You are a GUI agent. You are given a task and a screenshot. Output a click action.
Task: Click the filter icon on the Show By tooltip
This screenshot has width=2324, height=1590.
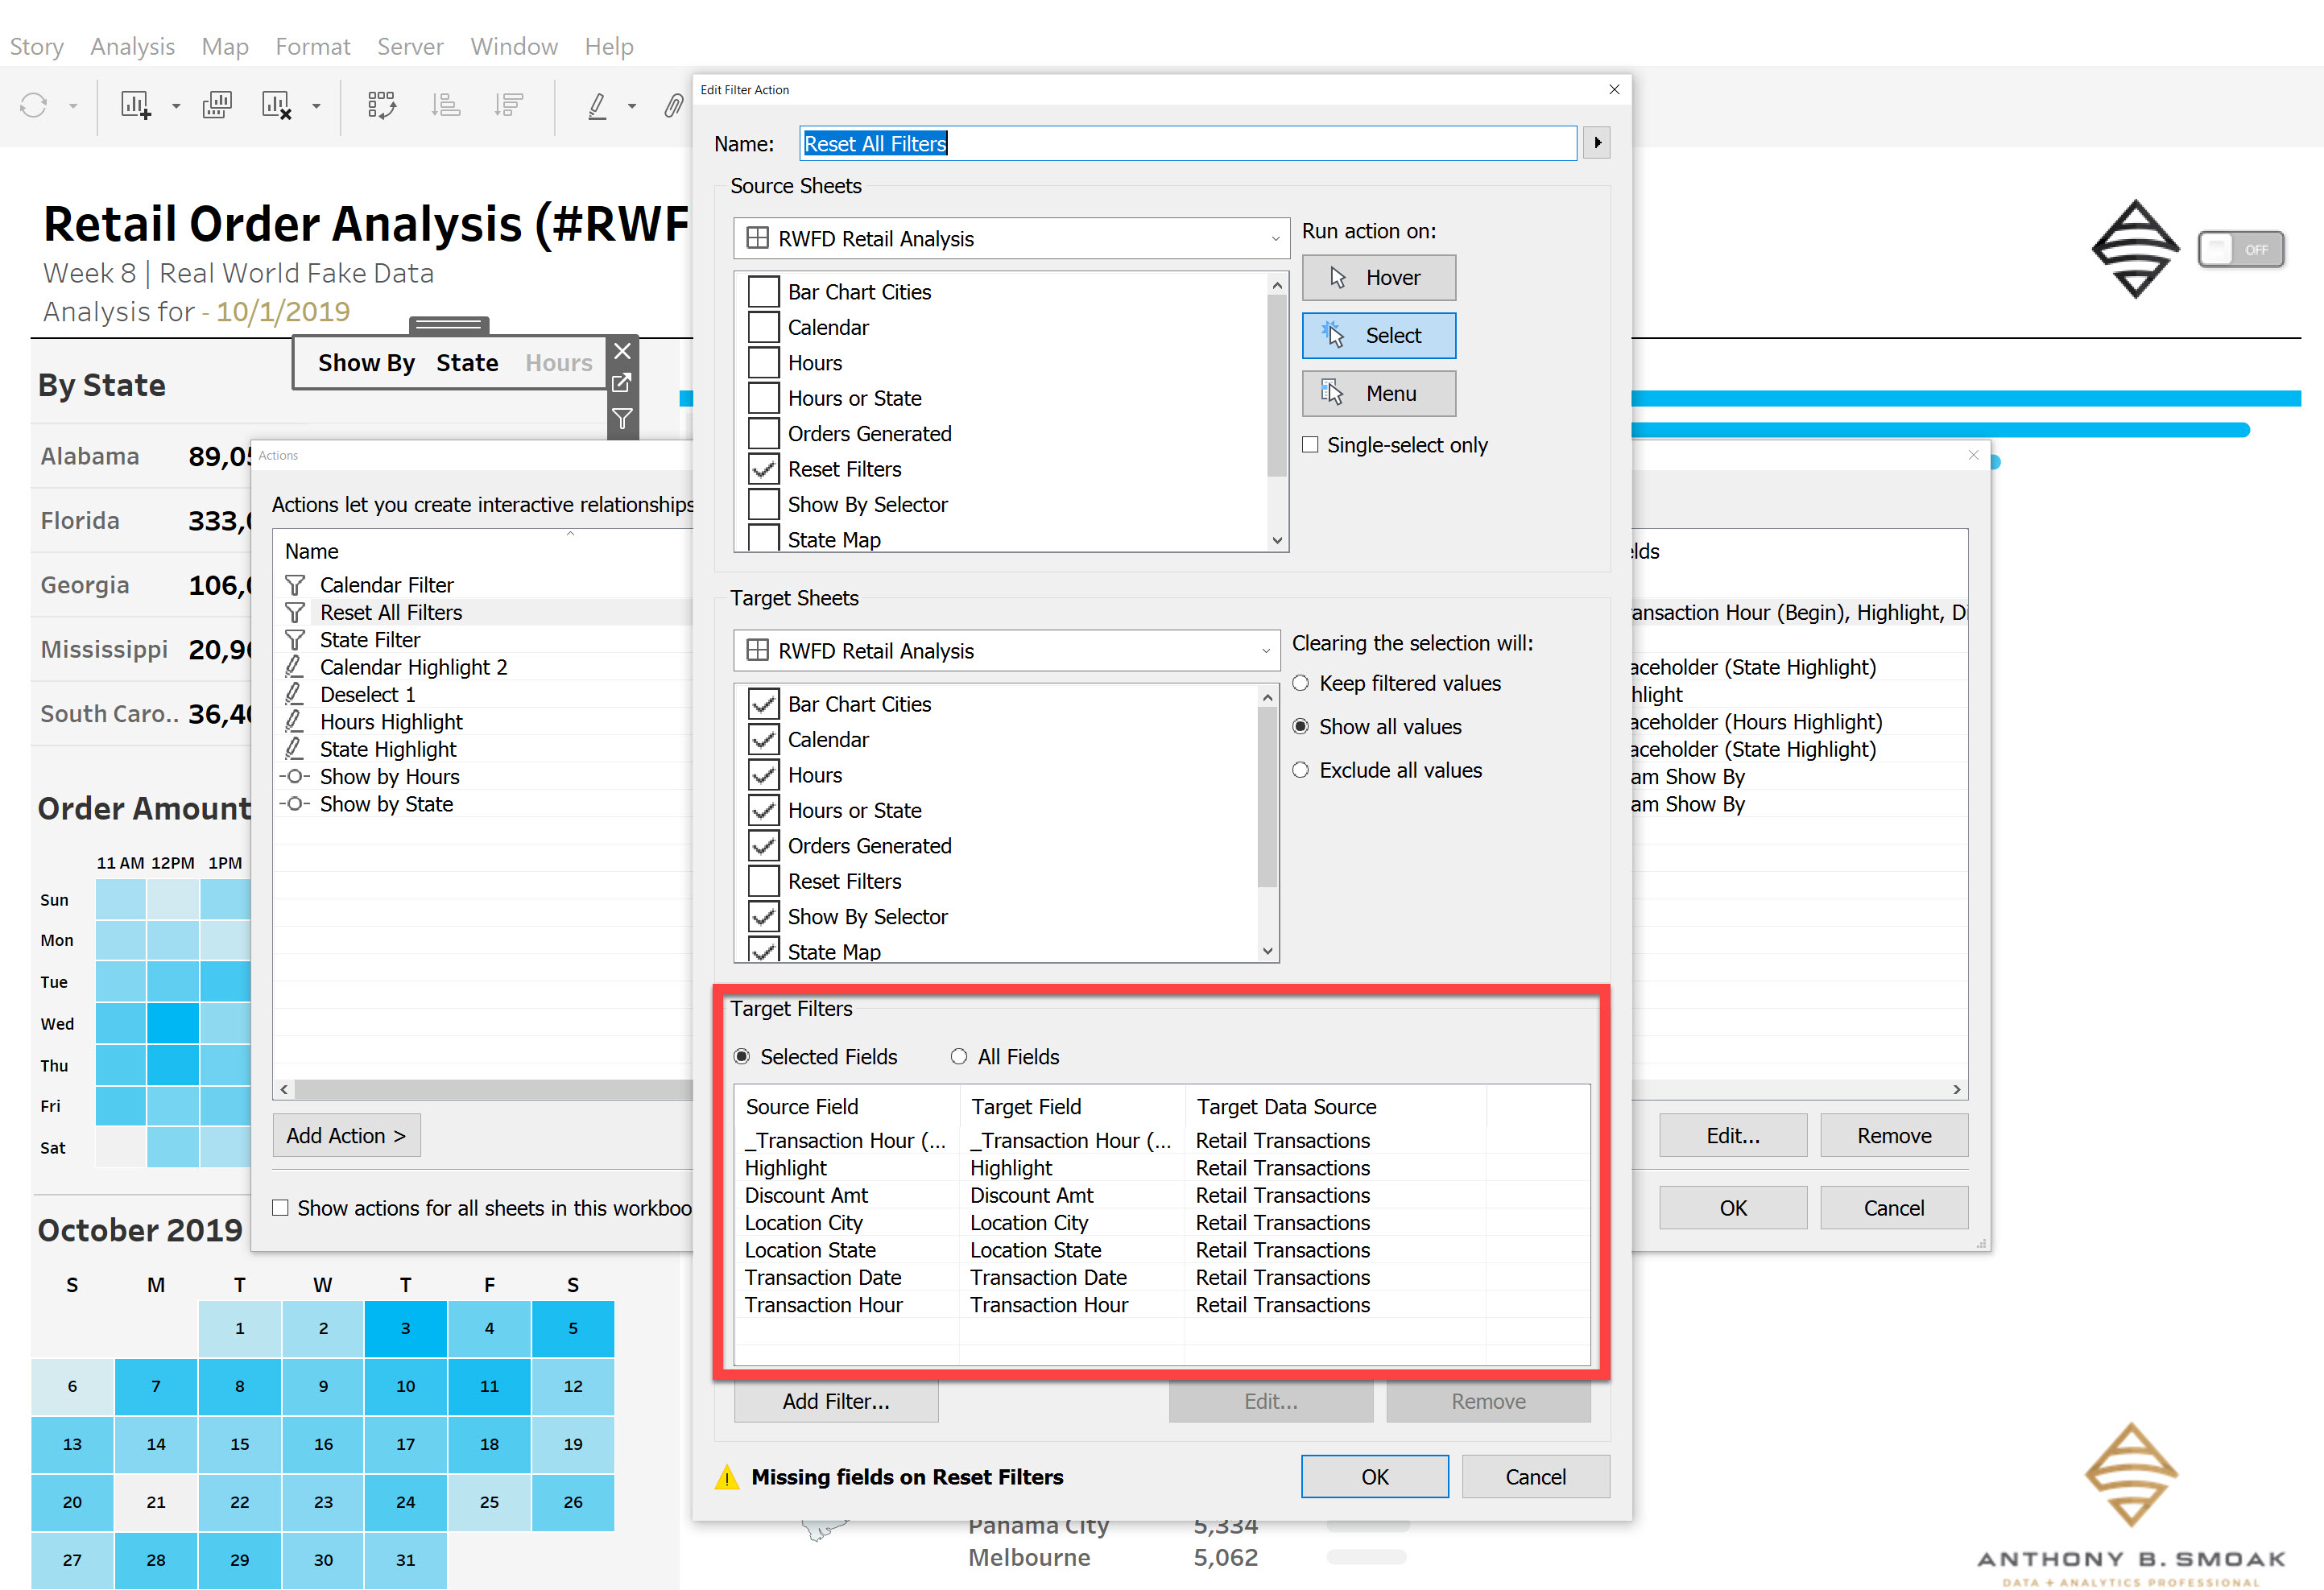coord(622,419)
